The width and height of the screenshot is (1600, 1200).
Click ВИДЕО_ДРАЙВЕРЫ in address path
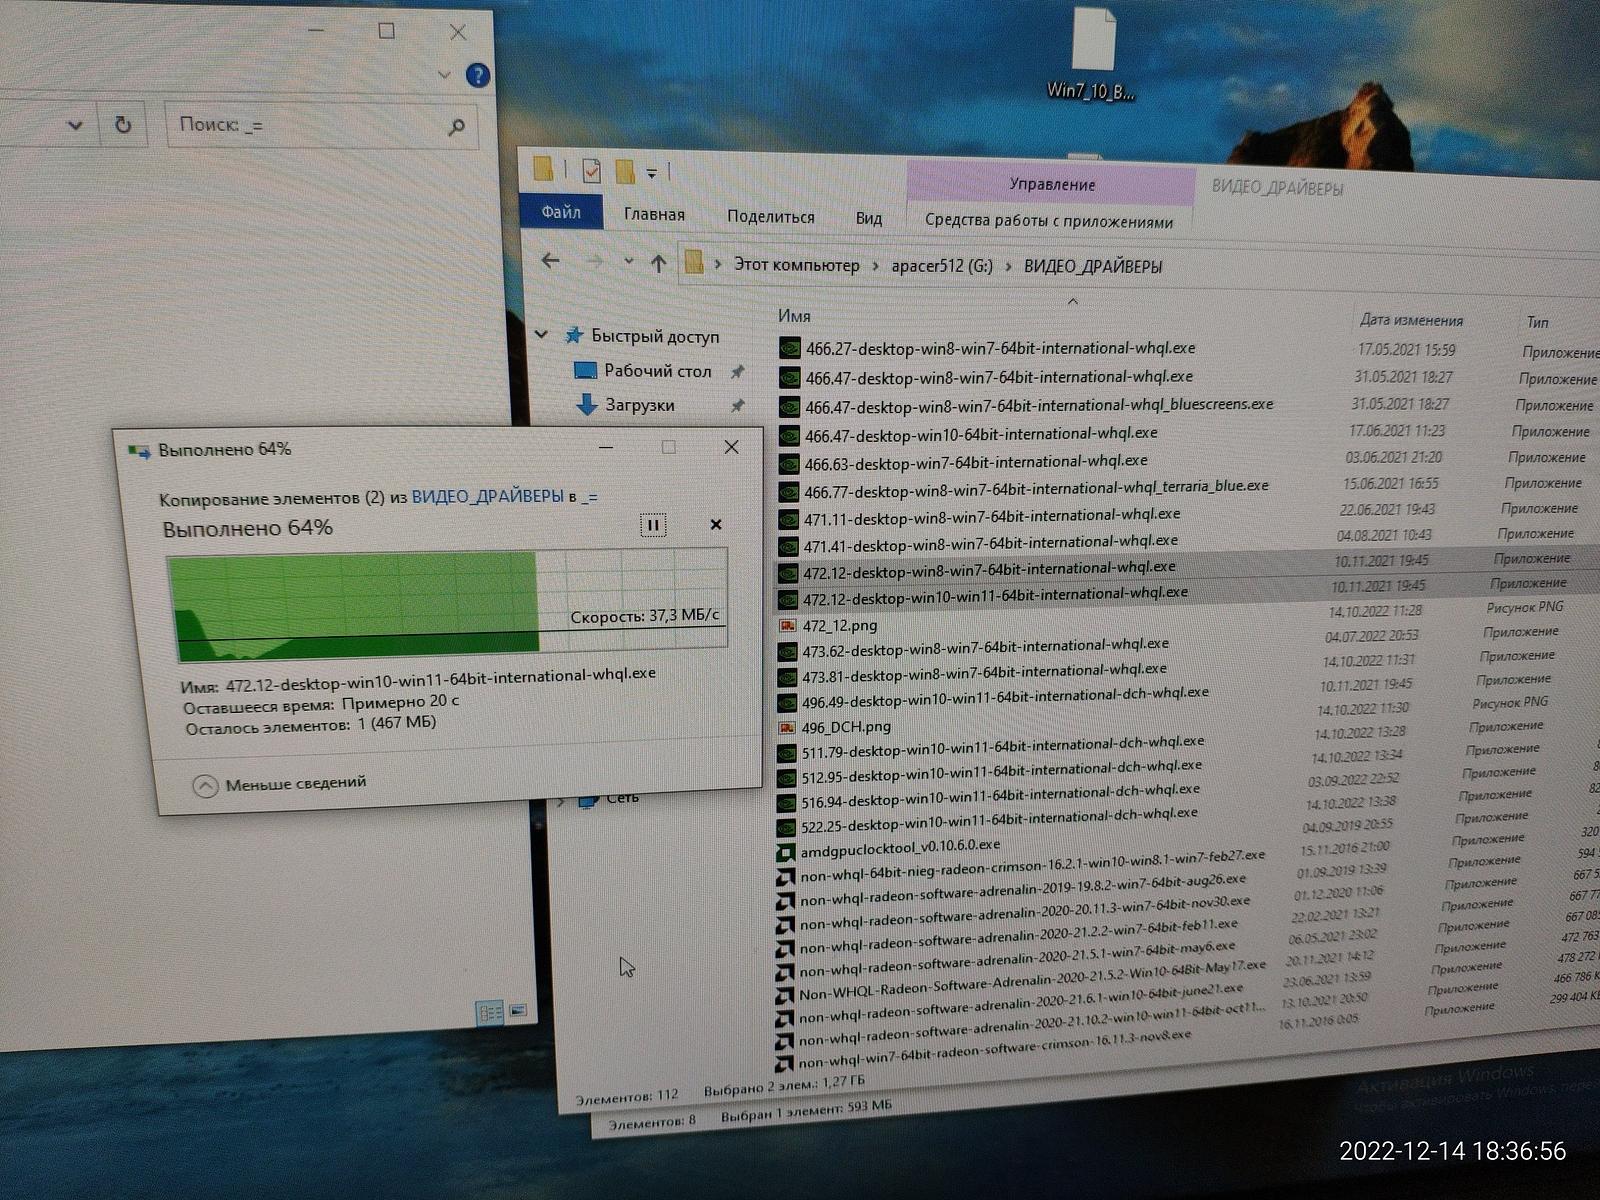(x=1092, y=267)
